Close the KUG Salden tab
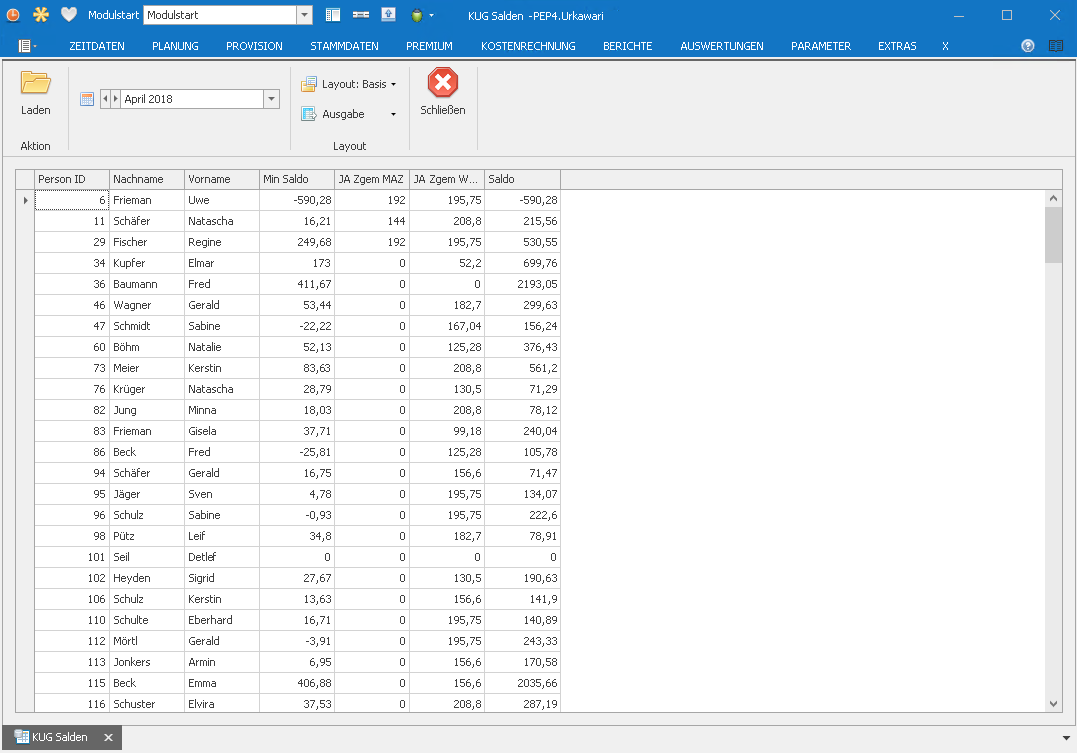Viewport: 1077px width, 753px height. pyautogui.click(x=108, y=738)
